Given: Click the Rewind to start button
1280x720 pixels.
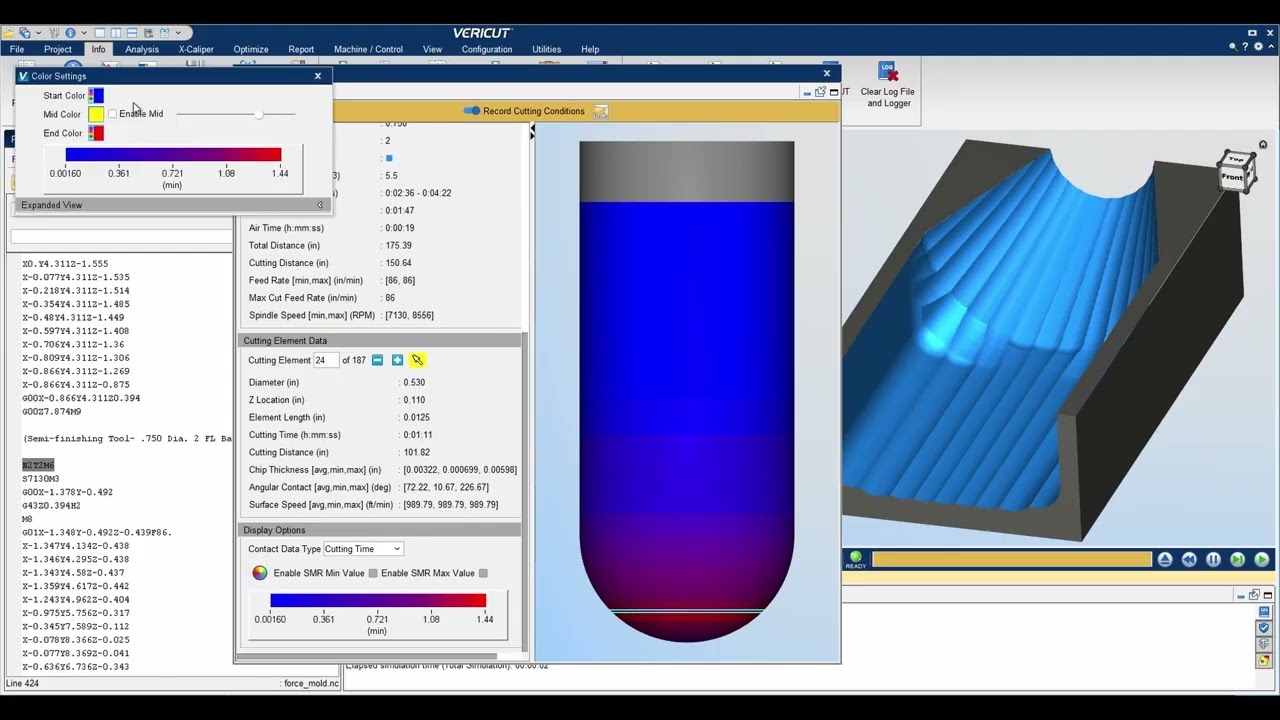Looking at the screenshot, I should click(1189, 560).
